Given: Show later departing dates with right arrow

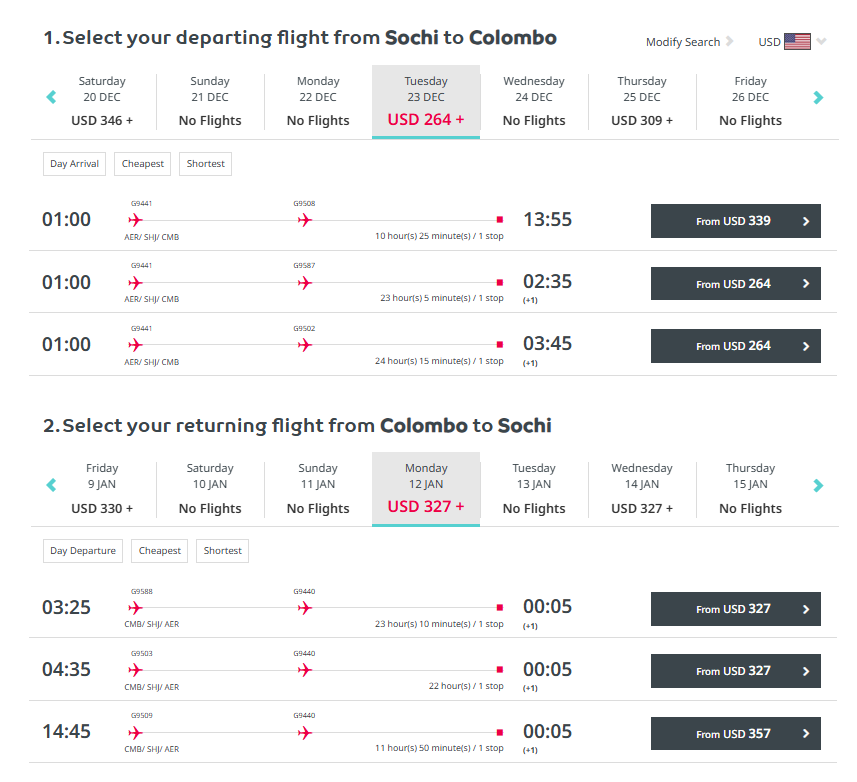Looking at the screenshot, I should pos(818,97).
